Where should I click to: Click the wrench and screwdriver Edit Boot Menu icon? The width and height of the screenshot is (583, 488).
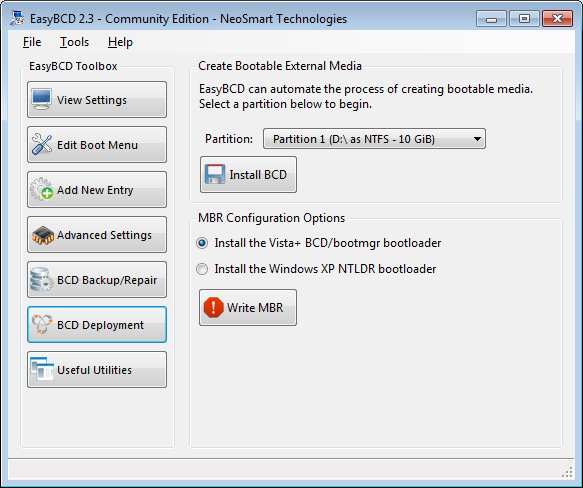tap(42, 144)
